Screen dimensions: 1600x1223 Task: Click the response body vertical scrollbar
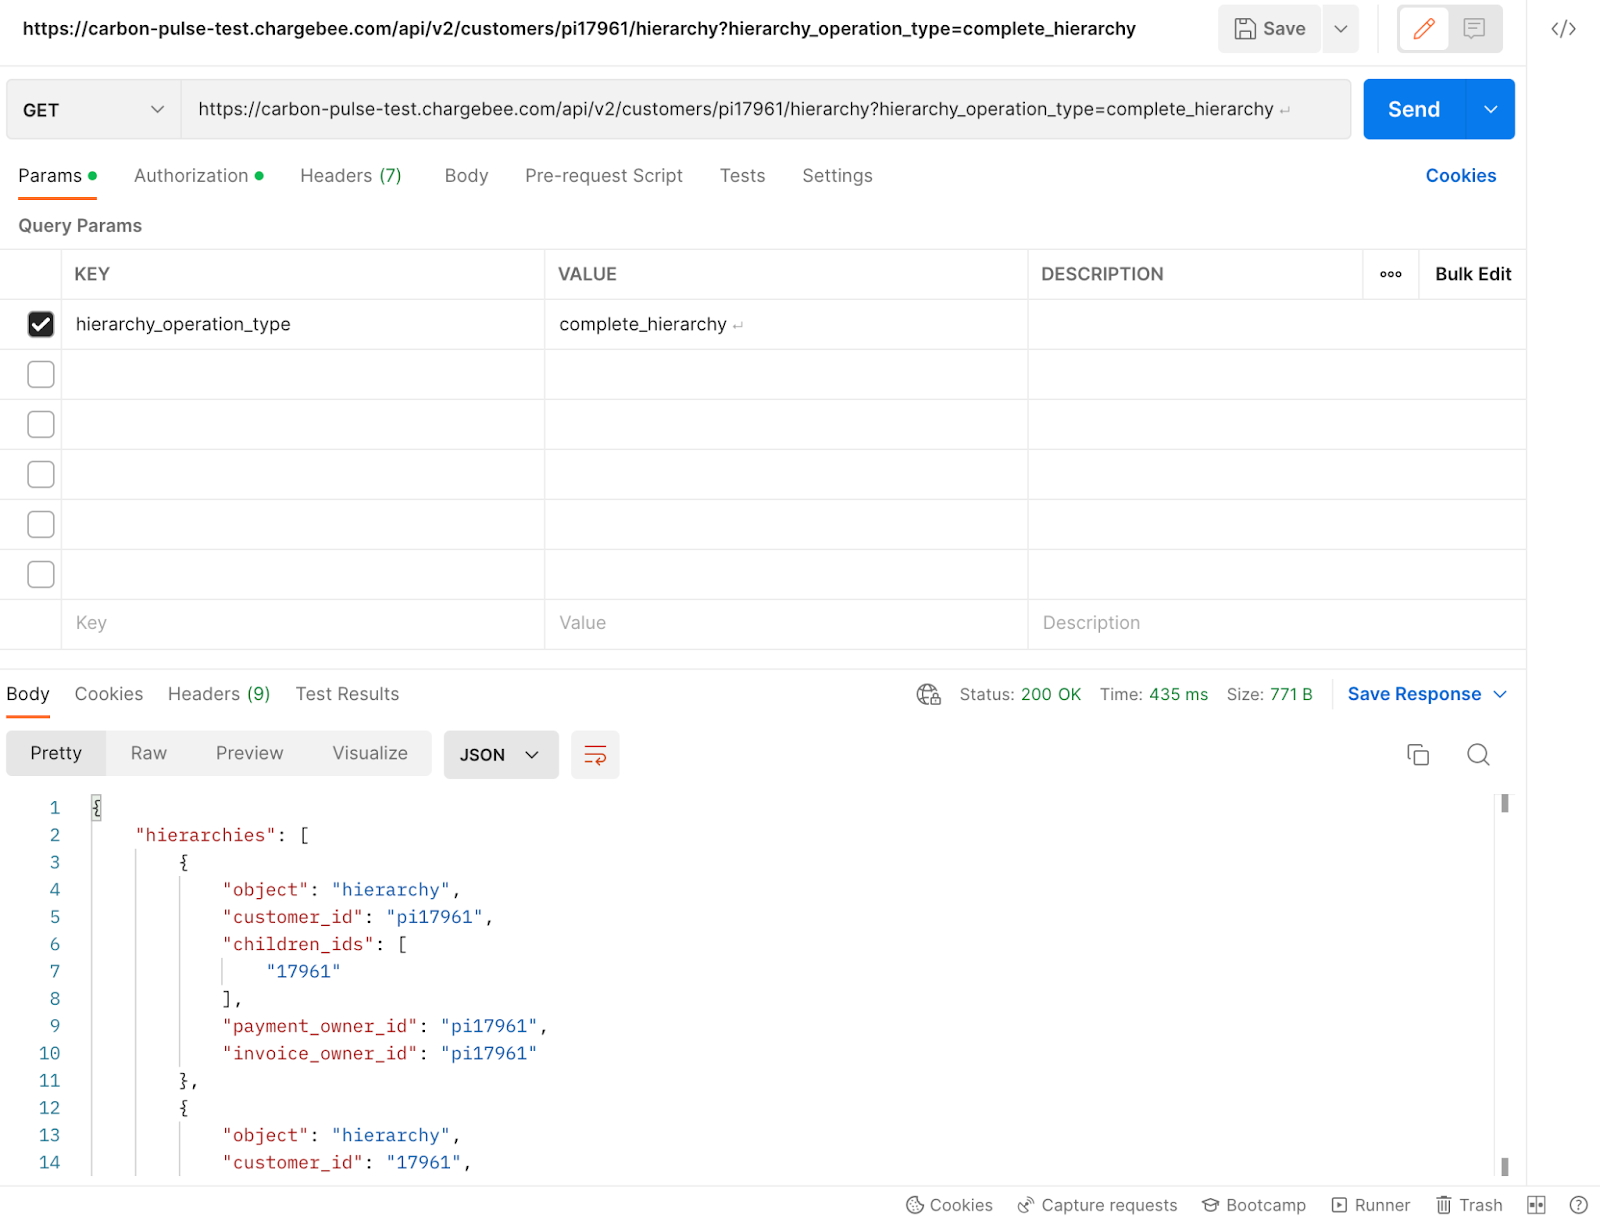pos(1504,980)
